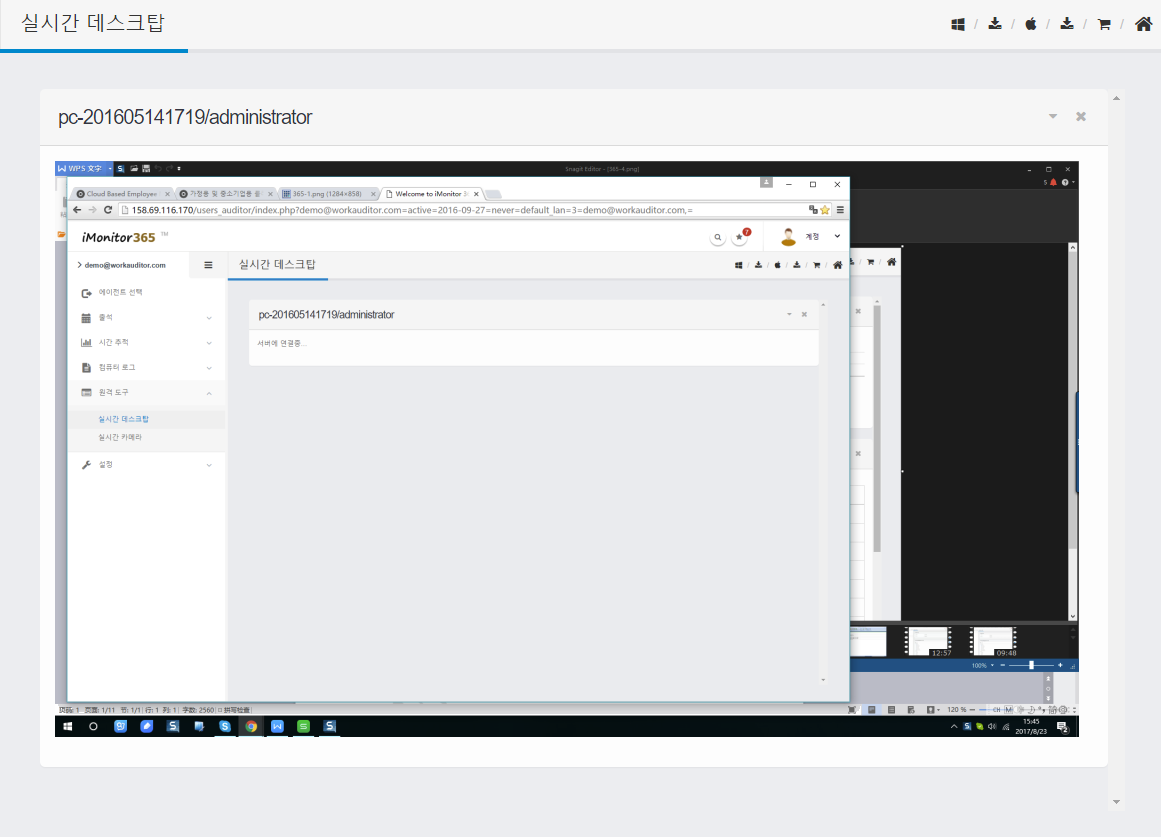The width and height of the screenshot is (1161, 837).
Task: Click the 12:57 video thumbnail in remote Snagit
Action: click(x=929, y=641)
